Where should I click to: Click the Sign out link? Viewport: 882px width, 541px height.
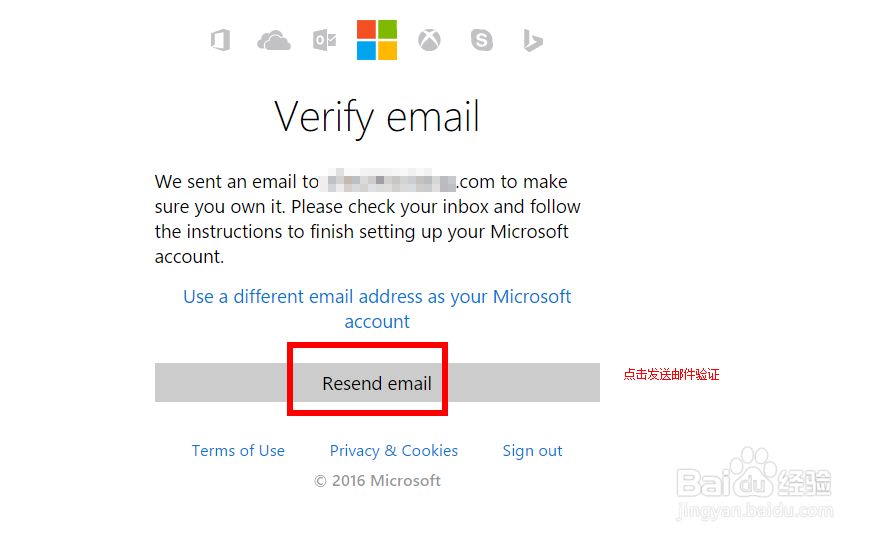(532, 451)
